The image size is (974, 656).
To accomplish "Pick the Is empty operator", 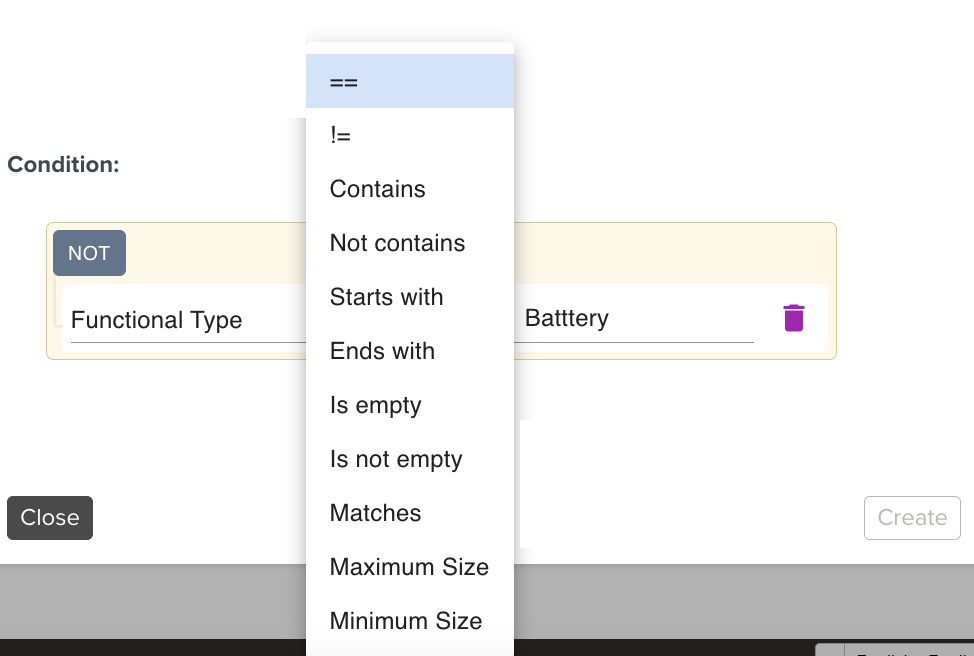I will [409, 405].
